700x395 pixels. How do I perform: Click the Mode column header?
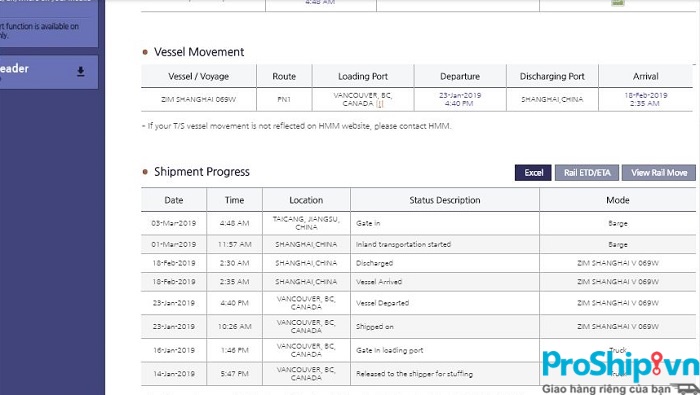click(x=617, y=200)
